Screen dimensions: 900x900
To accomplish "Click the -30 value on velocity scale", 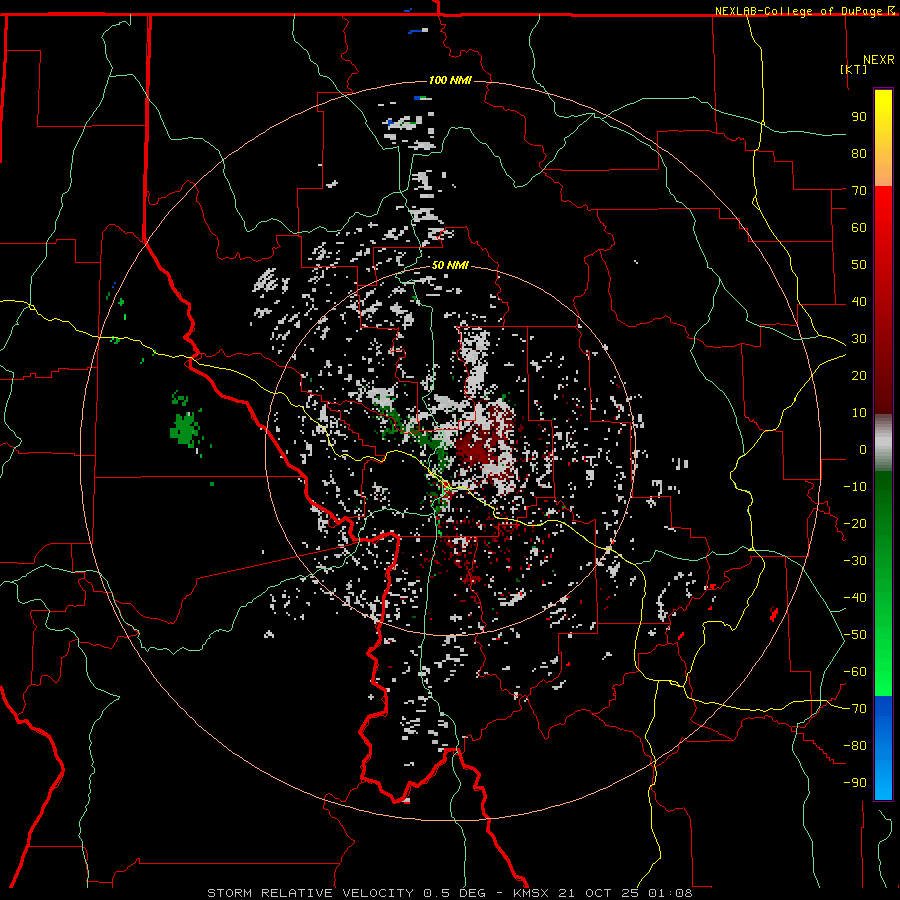I will coord(855,561).
